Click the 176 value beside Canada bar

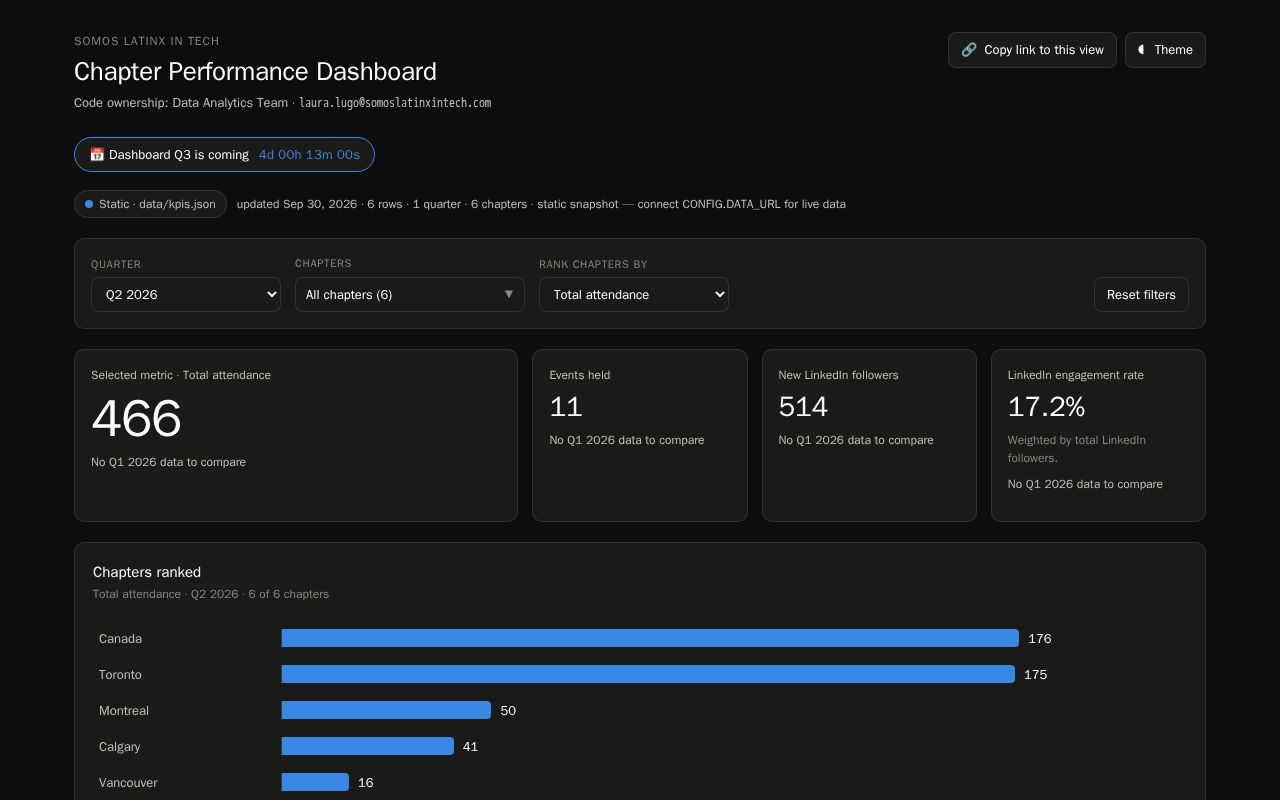click(x=1039, y=639)
